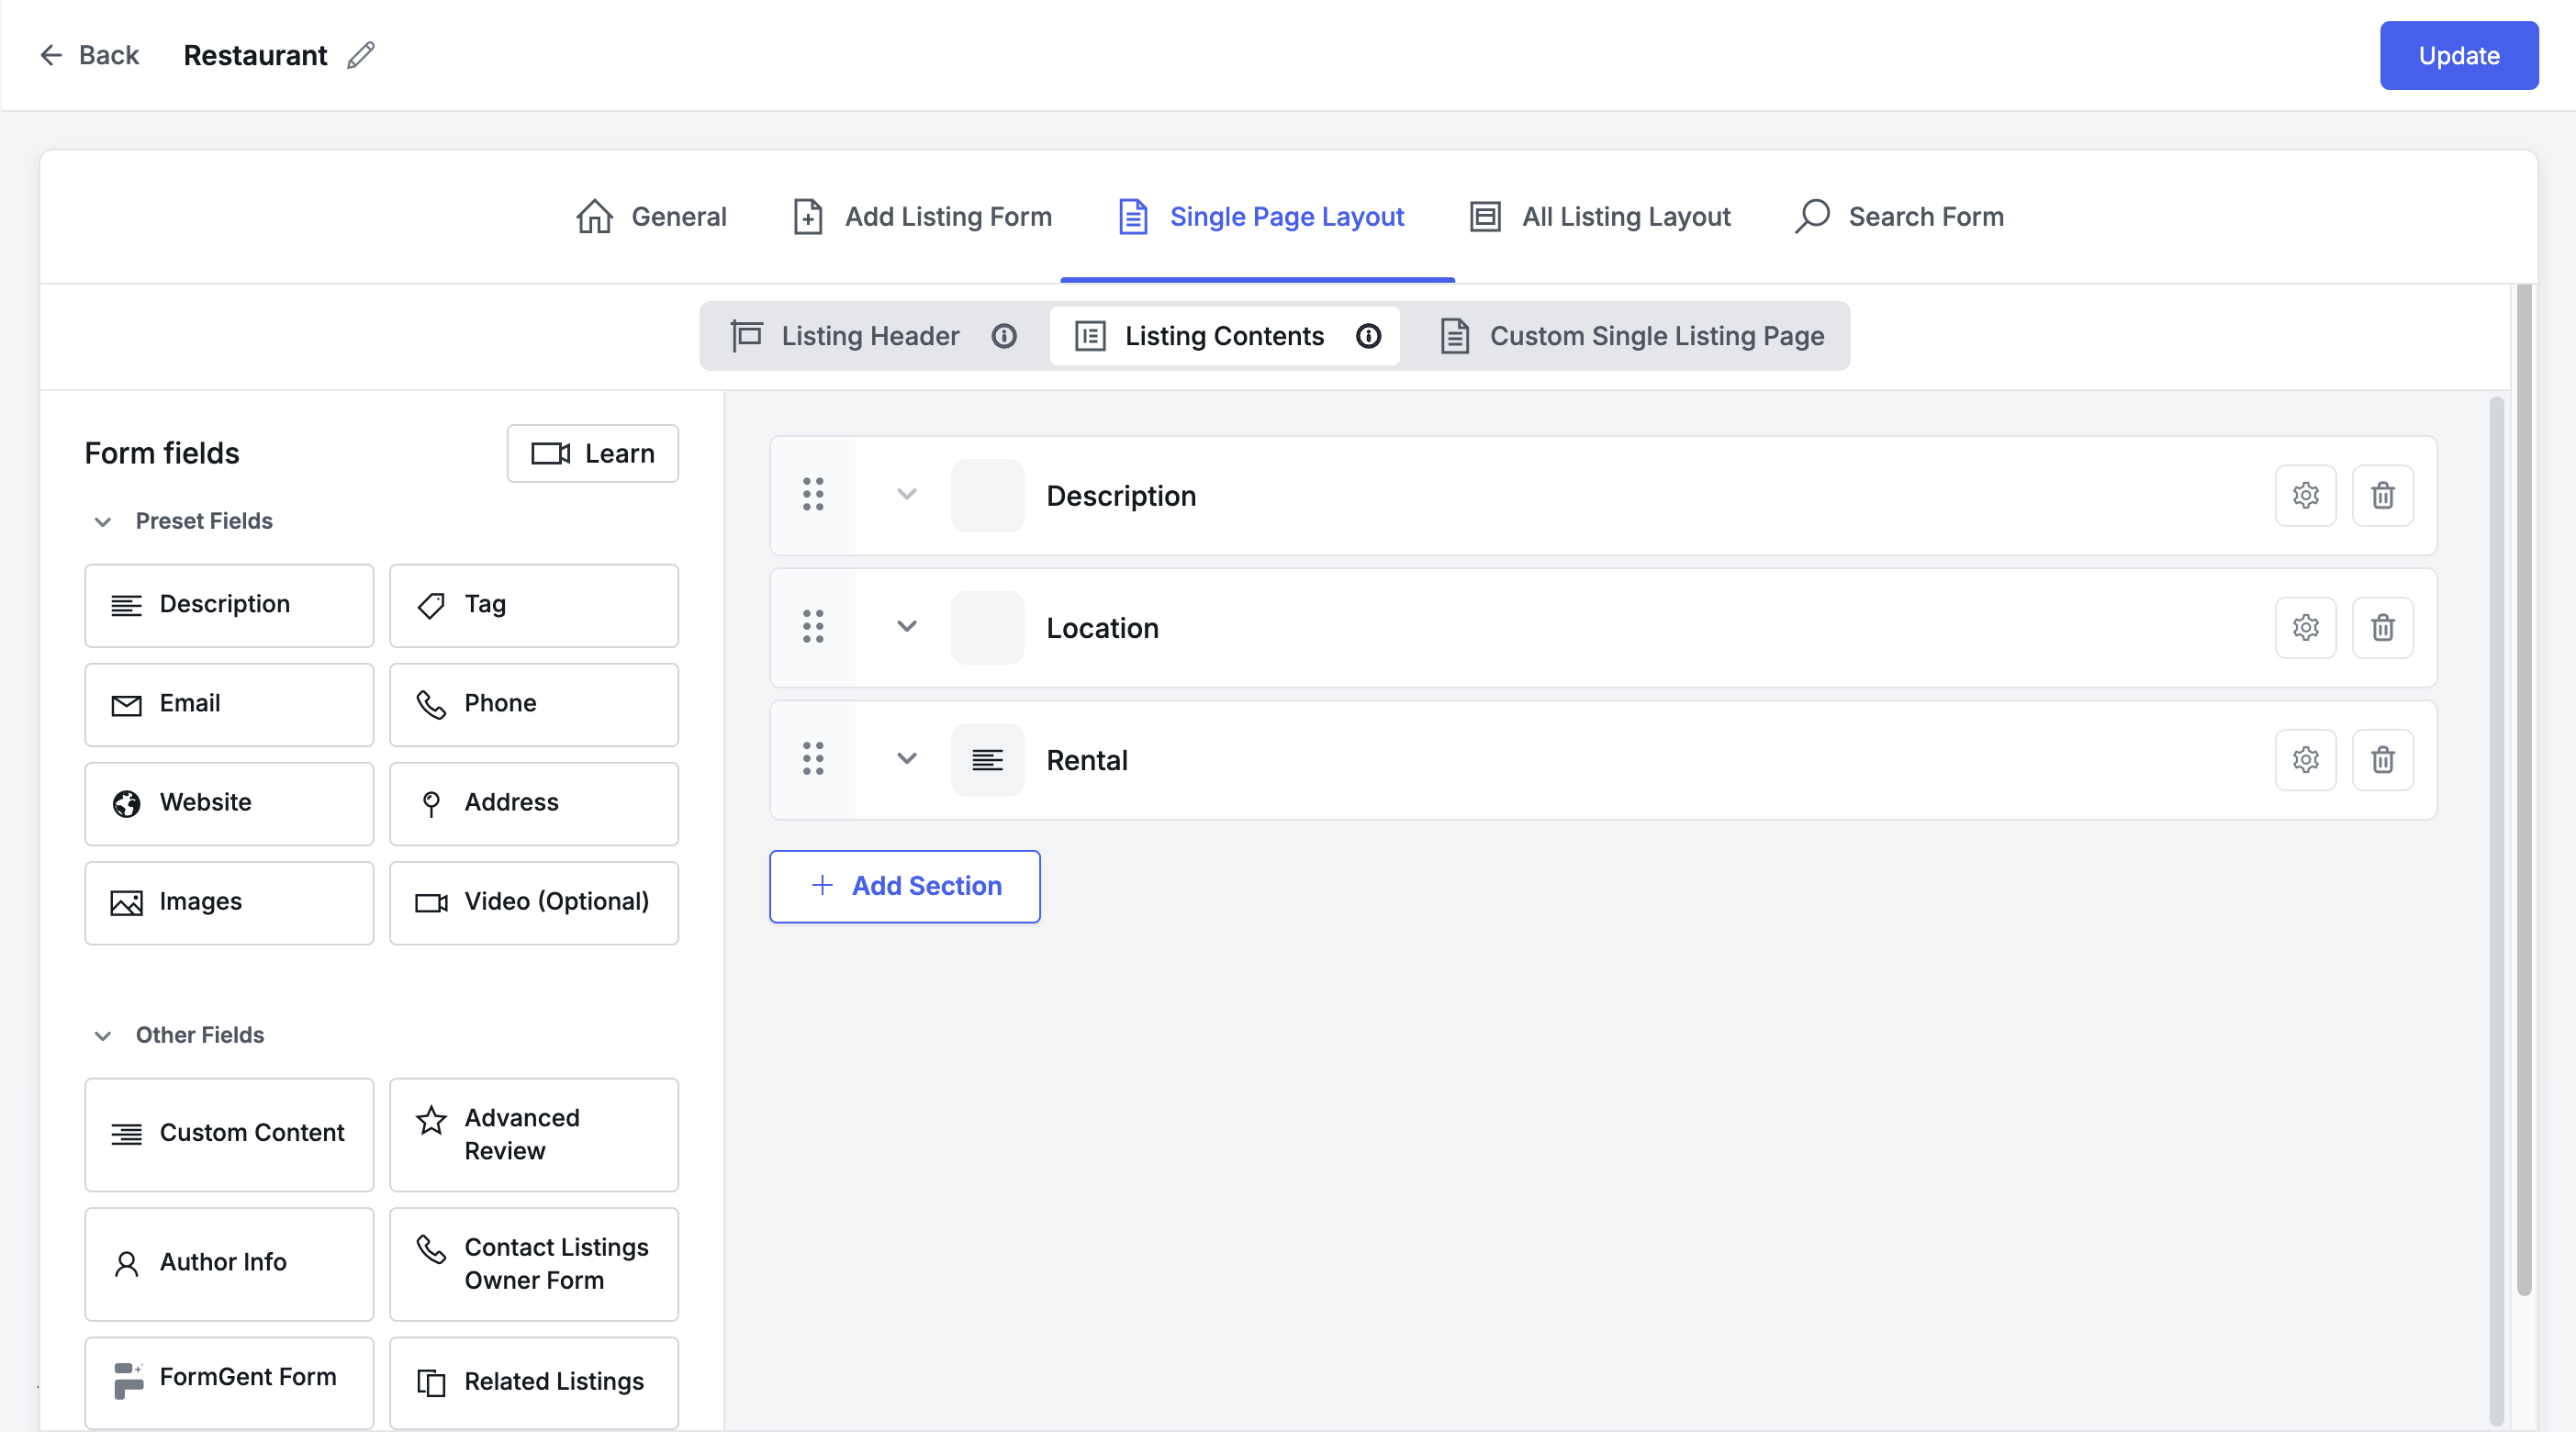This screenshot has width=2576, height=1432.
Task: Expand the Rental section chevron
Action: click(906, 760)
